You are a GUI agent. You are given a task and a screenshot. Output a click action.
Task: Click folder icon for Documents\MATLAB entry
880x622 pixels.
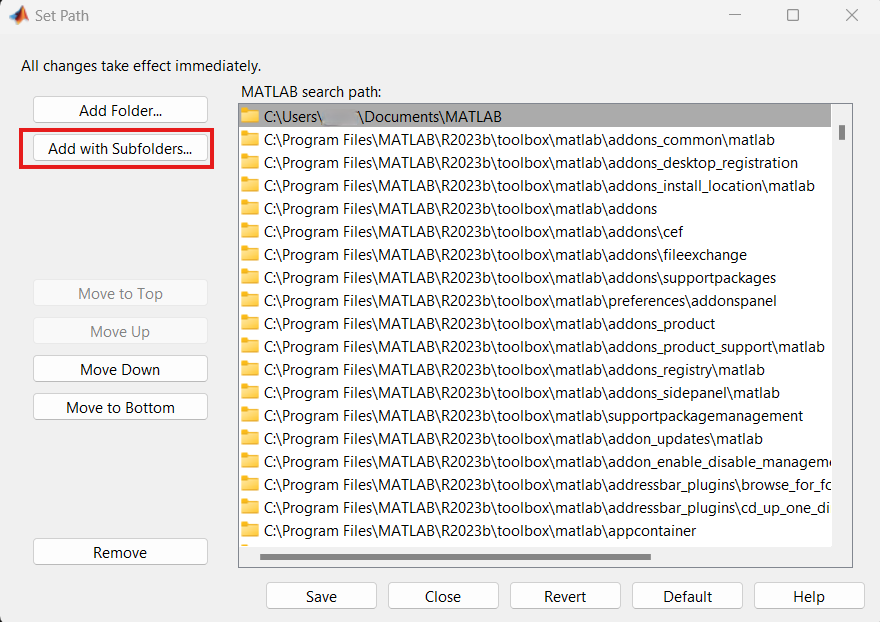(250, 116)
